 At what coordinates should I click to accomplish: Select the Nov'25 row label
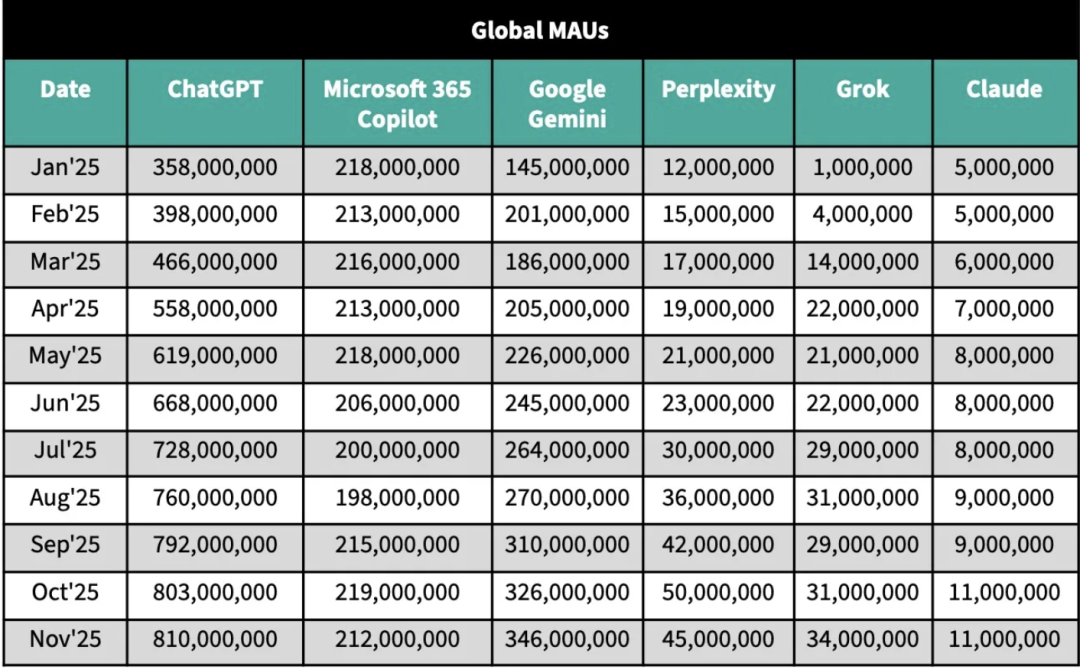click(65, 639)
